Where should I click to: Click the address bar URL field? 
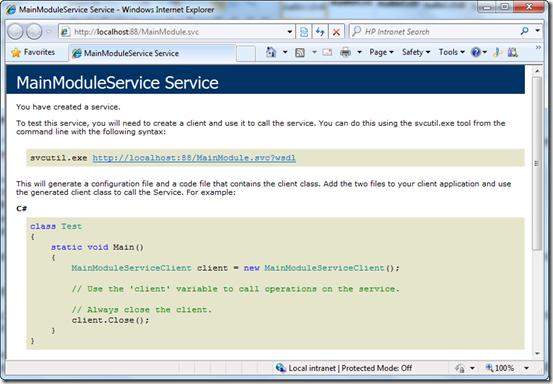point(173,32)
